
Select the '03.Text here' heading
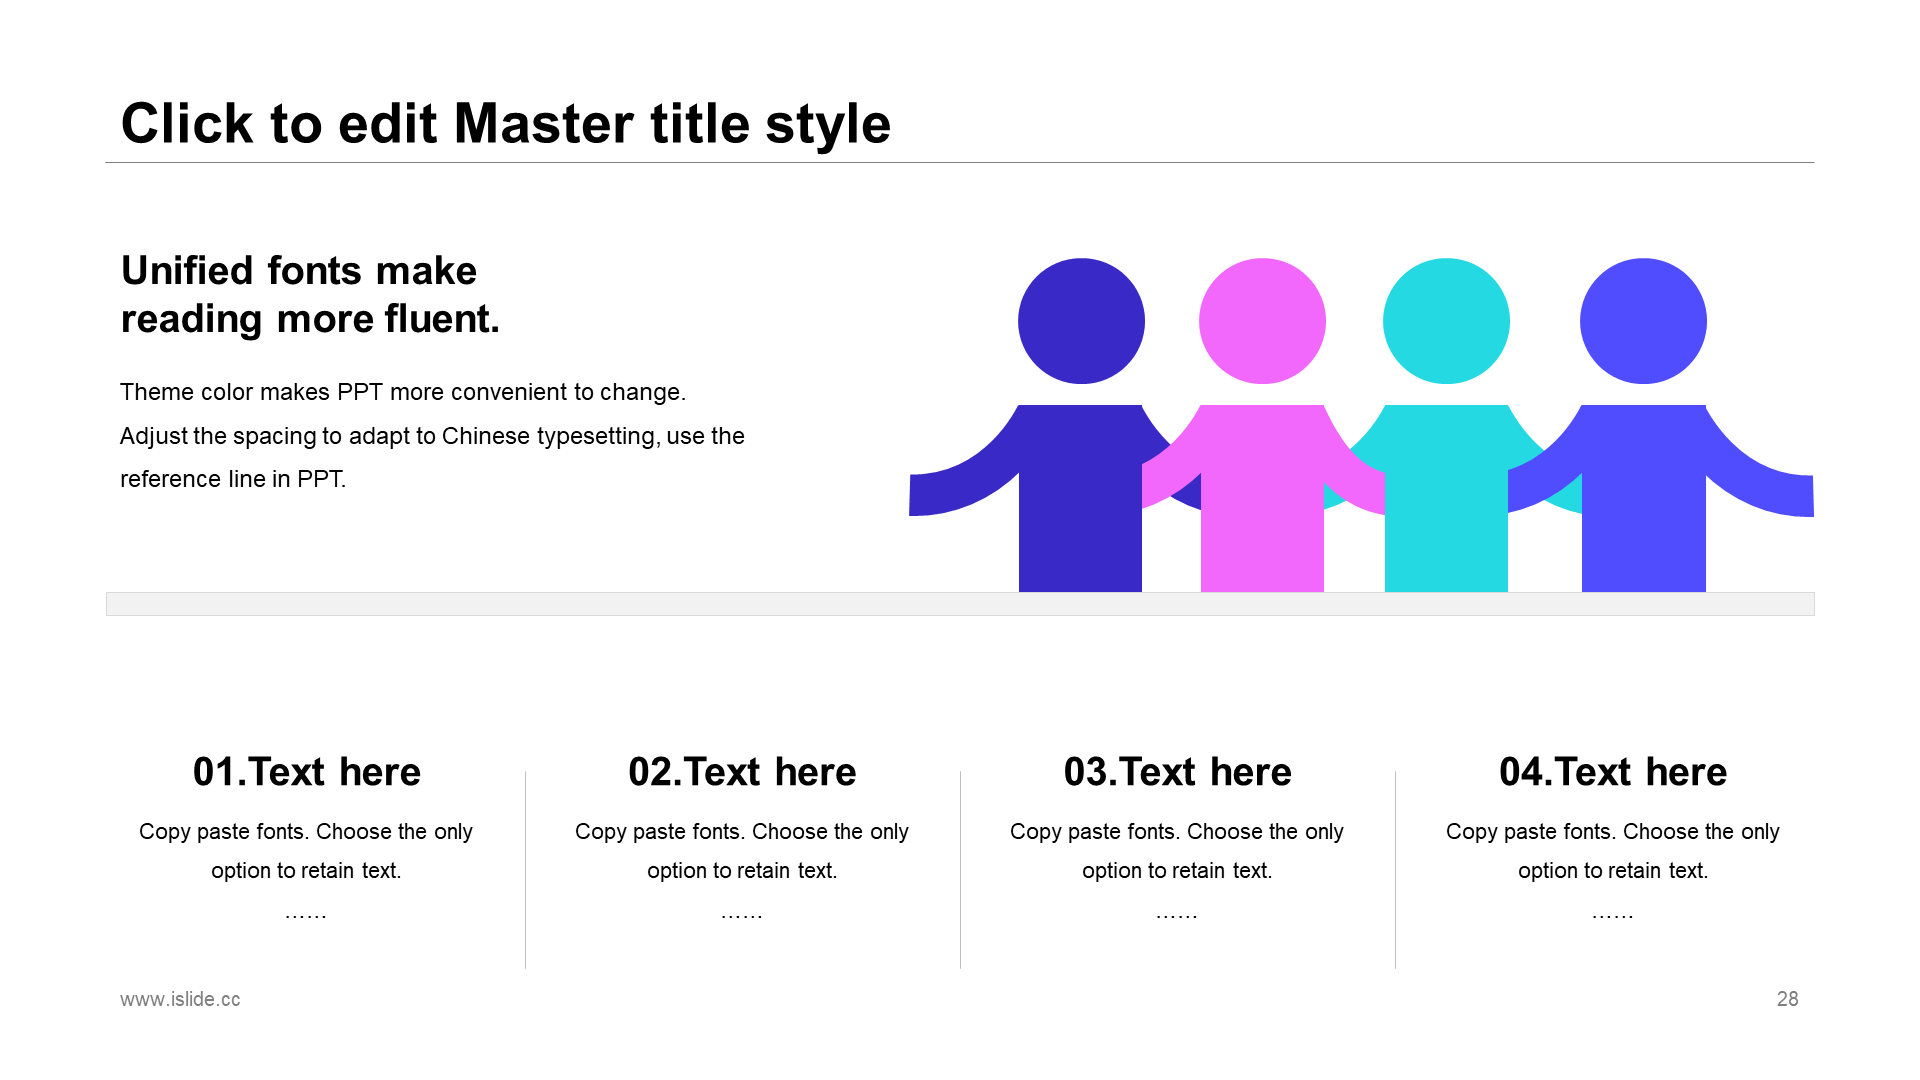(x=1177, y=772)
